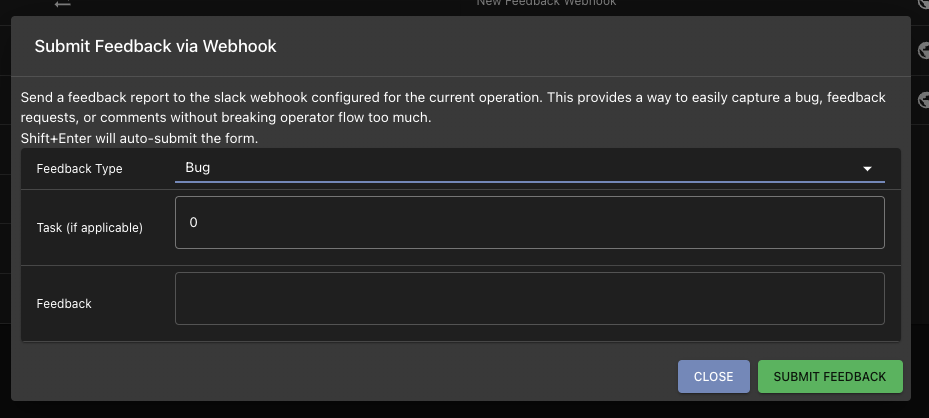The image size is (929, 418).
Task: Click the globe icon next to the dialog title
Action: (923, 51)
